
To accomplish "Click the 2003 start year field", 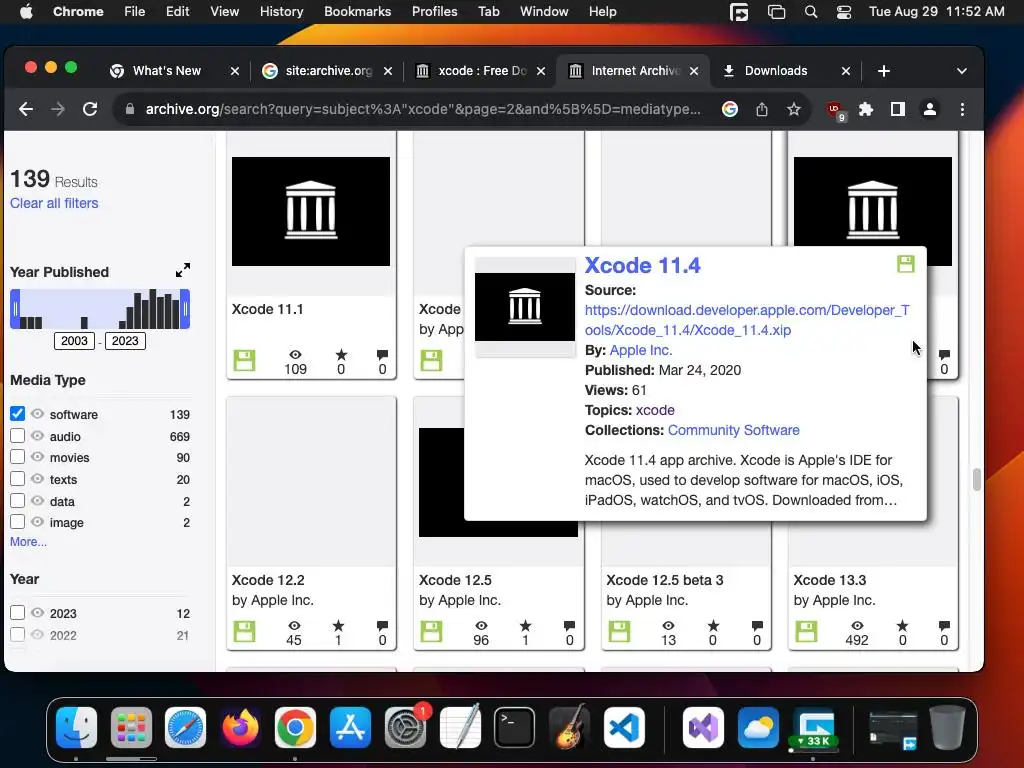I will pos(74,341).
